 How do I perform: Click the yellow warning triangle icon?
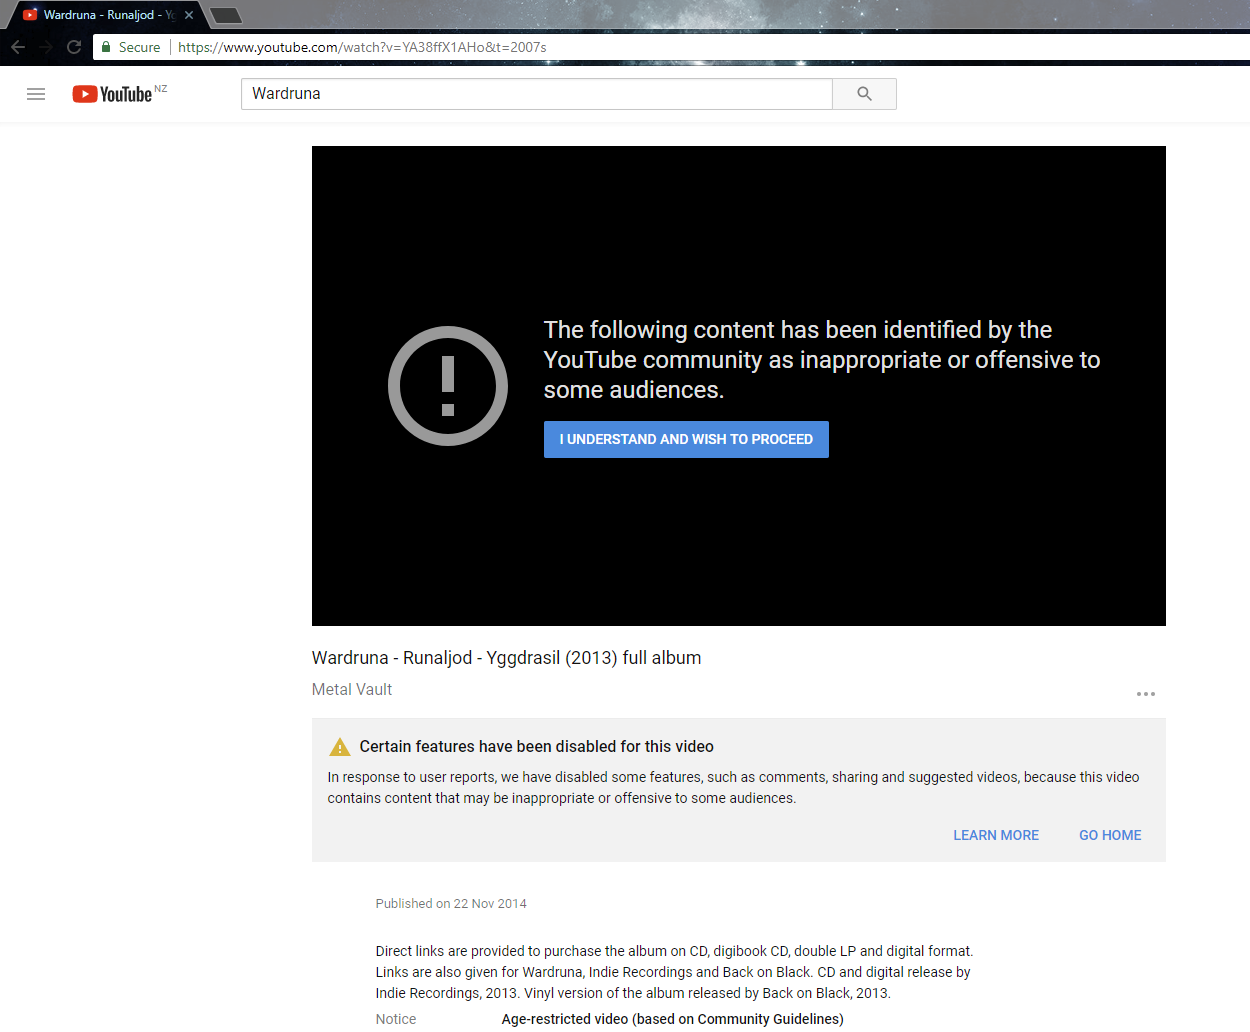click(340, 745)
